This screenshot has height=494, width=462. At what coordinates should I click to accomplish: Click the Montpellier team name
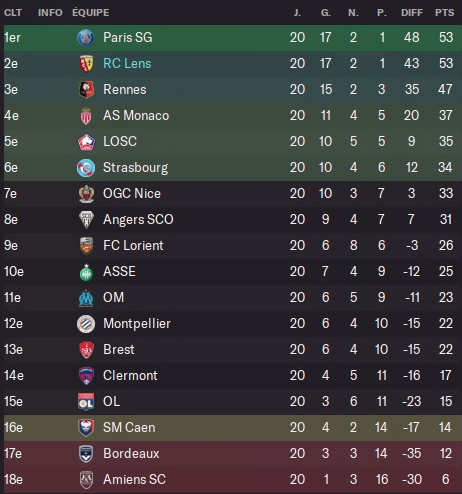pos(137,324)
